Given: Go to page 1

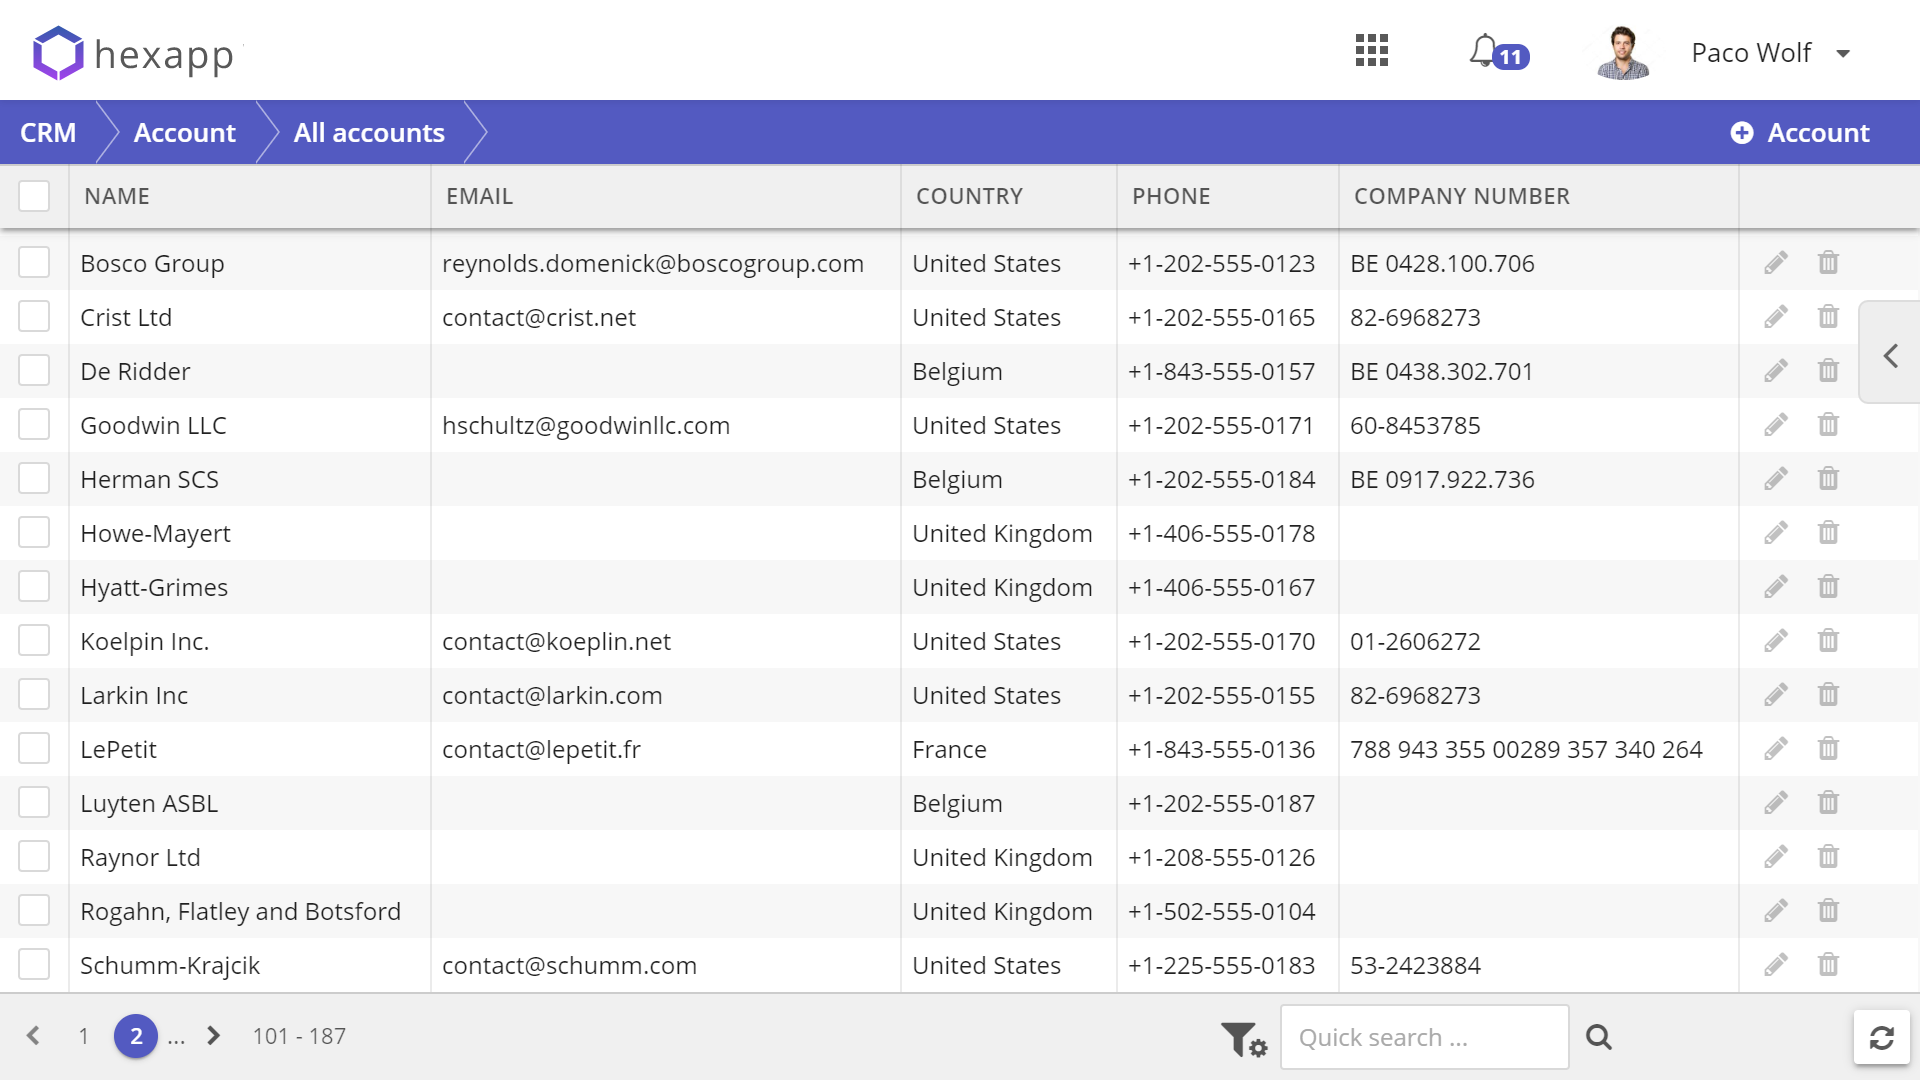Looking at the screenshot, I should 84,1036.
